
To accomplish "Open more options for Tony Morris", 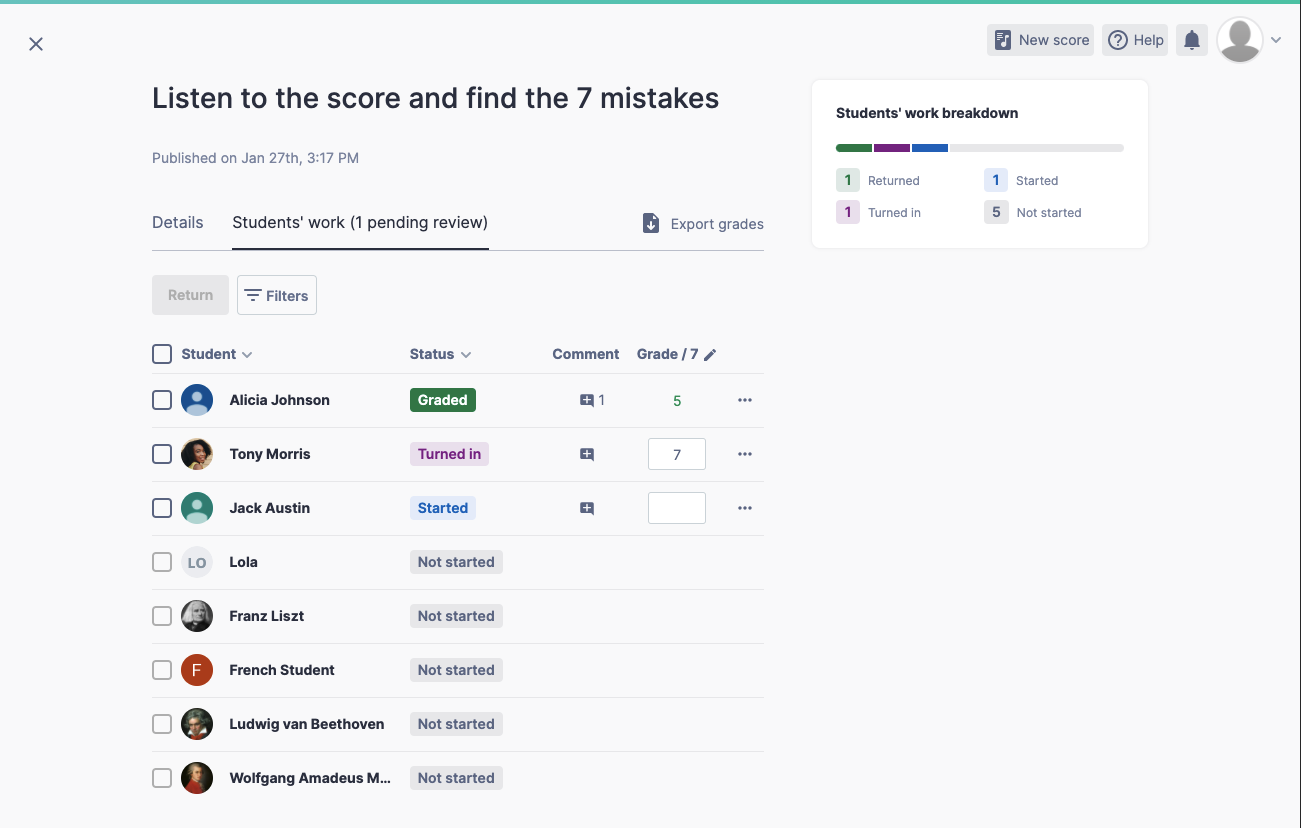I will click(744, 454).
